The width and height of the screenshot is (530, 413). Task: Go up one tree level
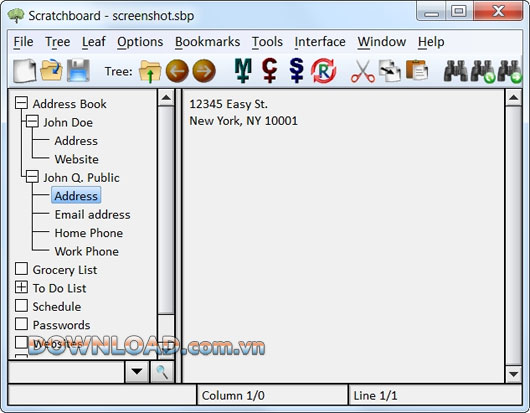(150, 71)
